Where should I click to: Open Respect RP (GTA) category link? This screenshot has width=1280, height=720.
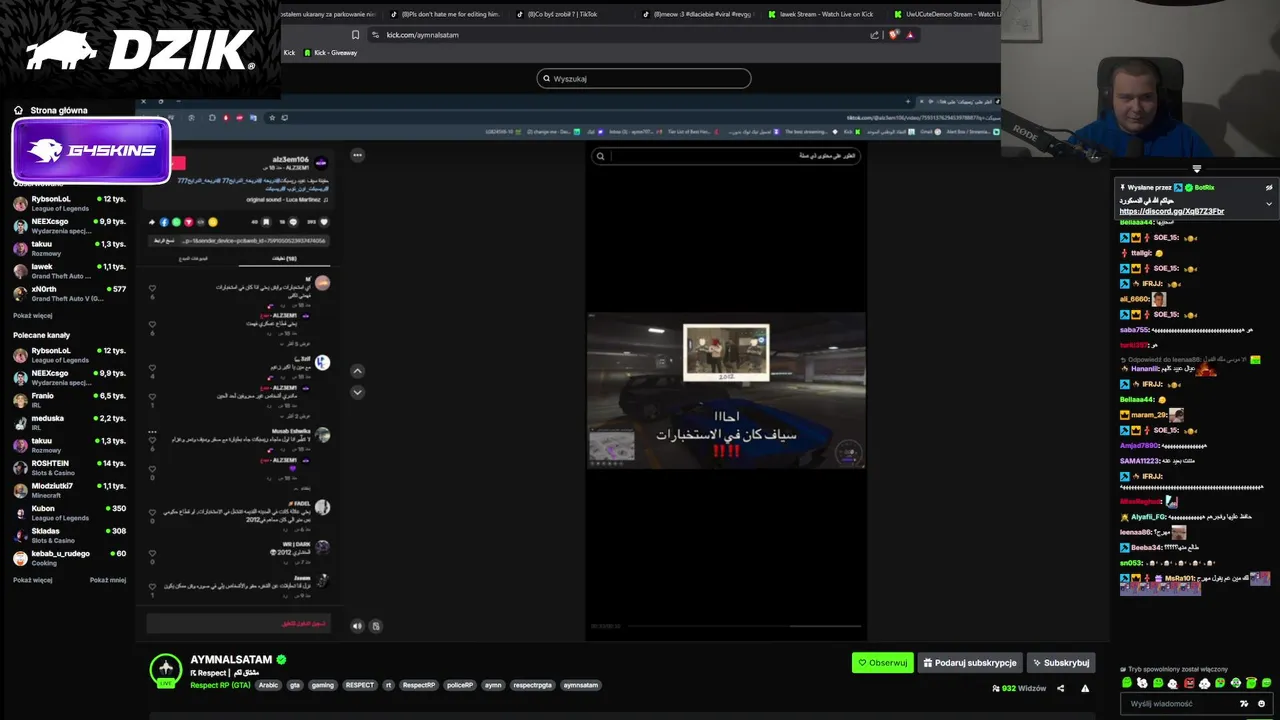point(220,685)
